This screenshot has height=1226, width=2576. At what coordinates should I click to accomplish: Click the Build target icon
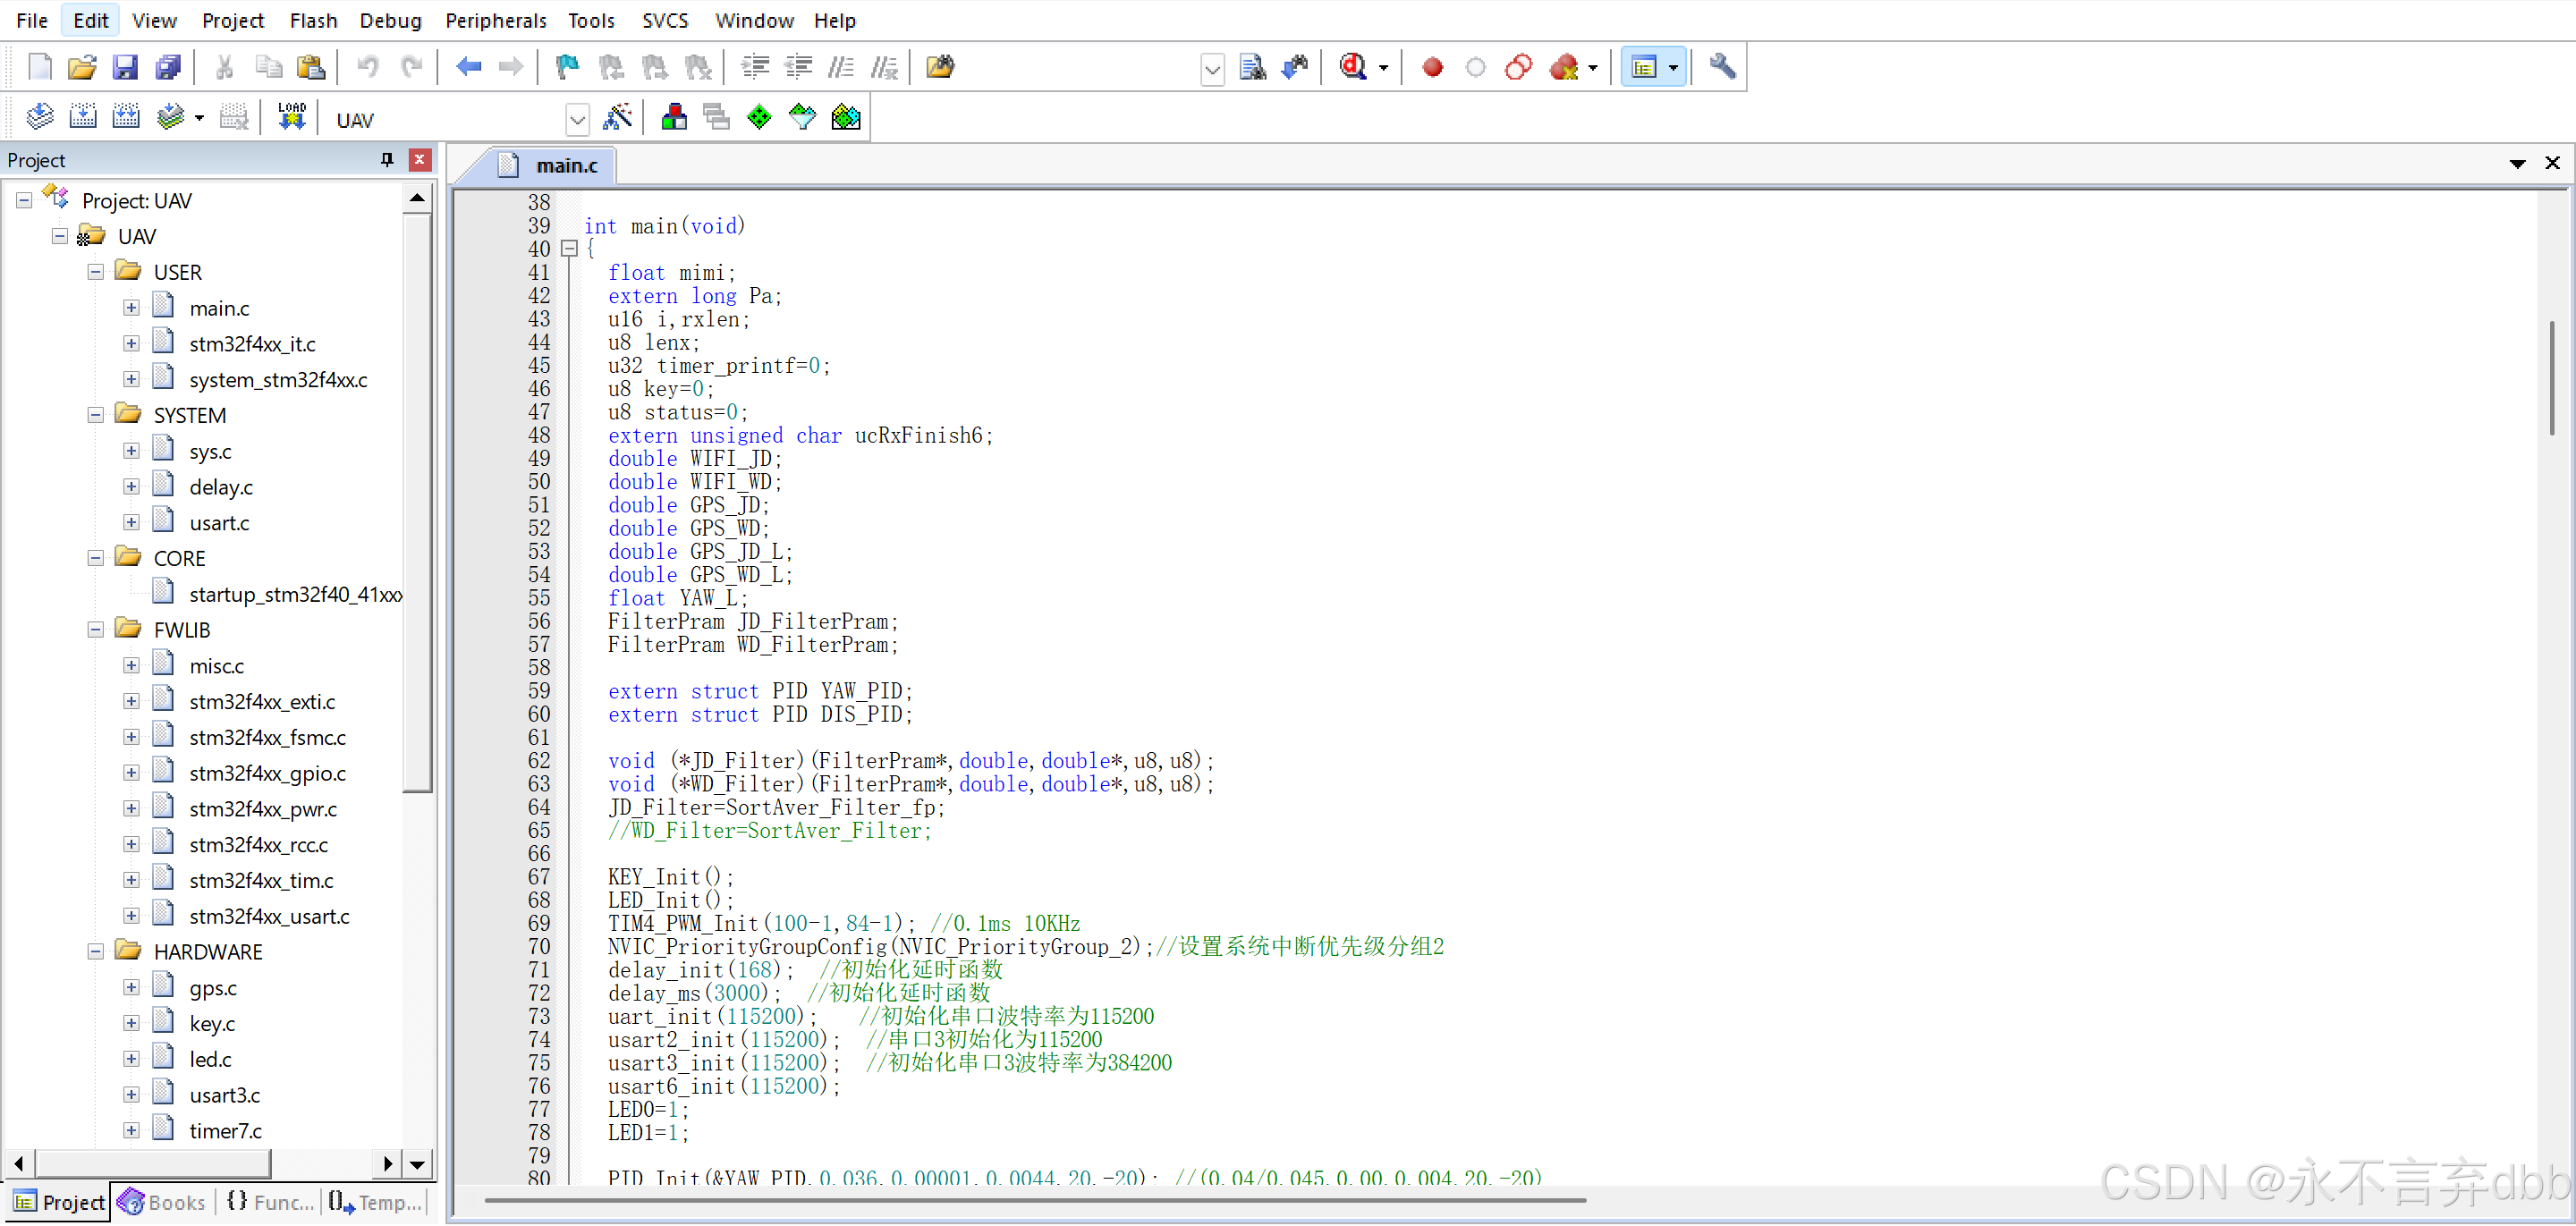click(x=83, y=118)
